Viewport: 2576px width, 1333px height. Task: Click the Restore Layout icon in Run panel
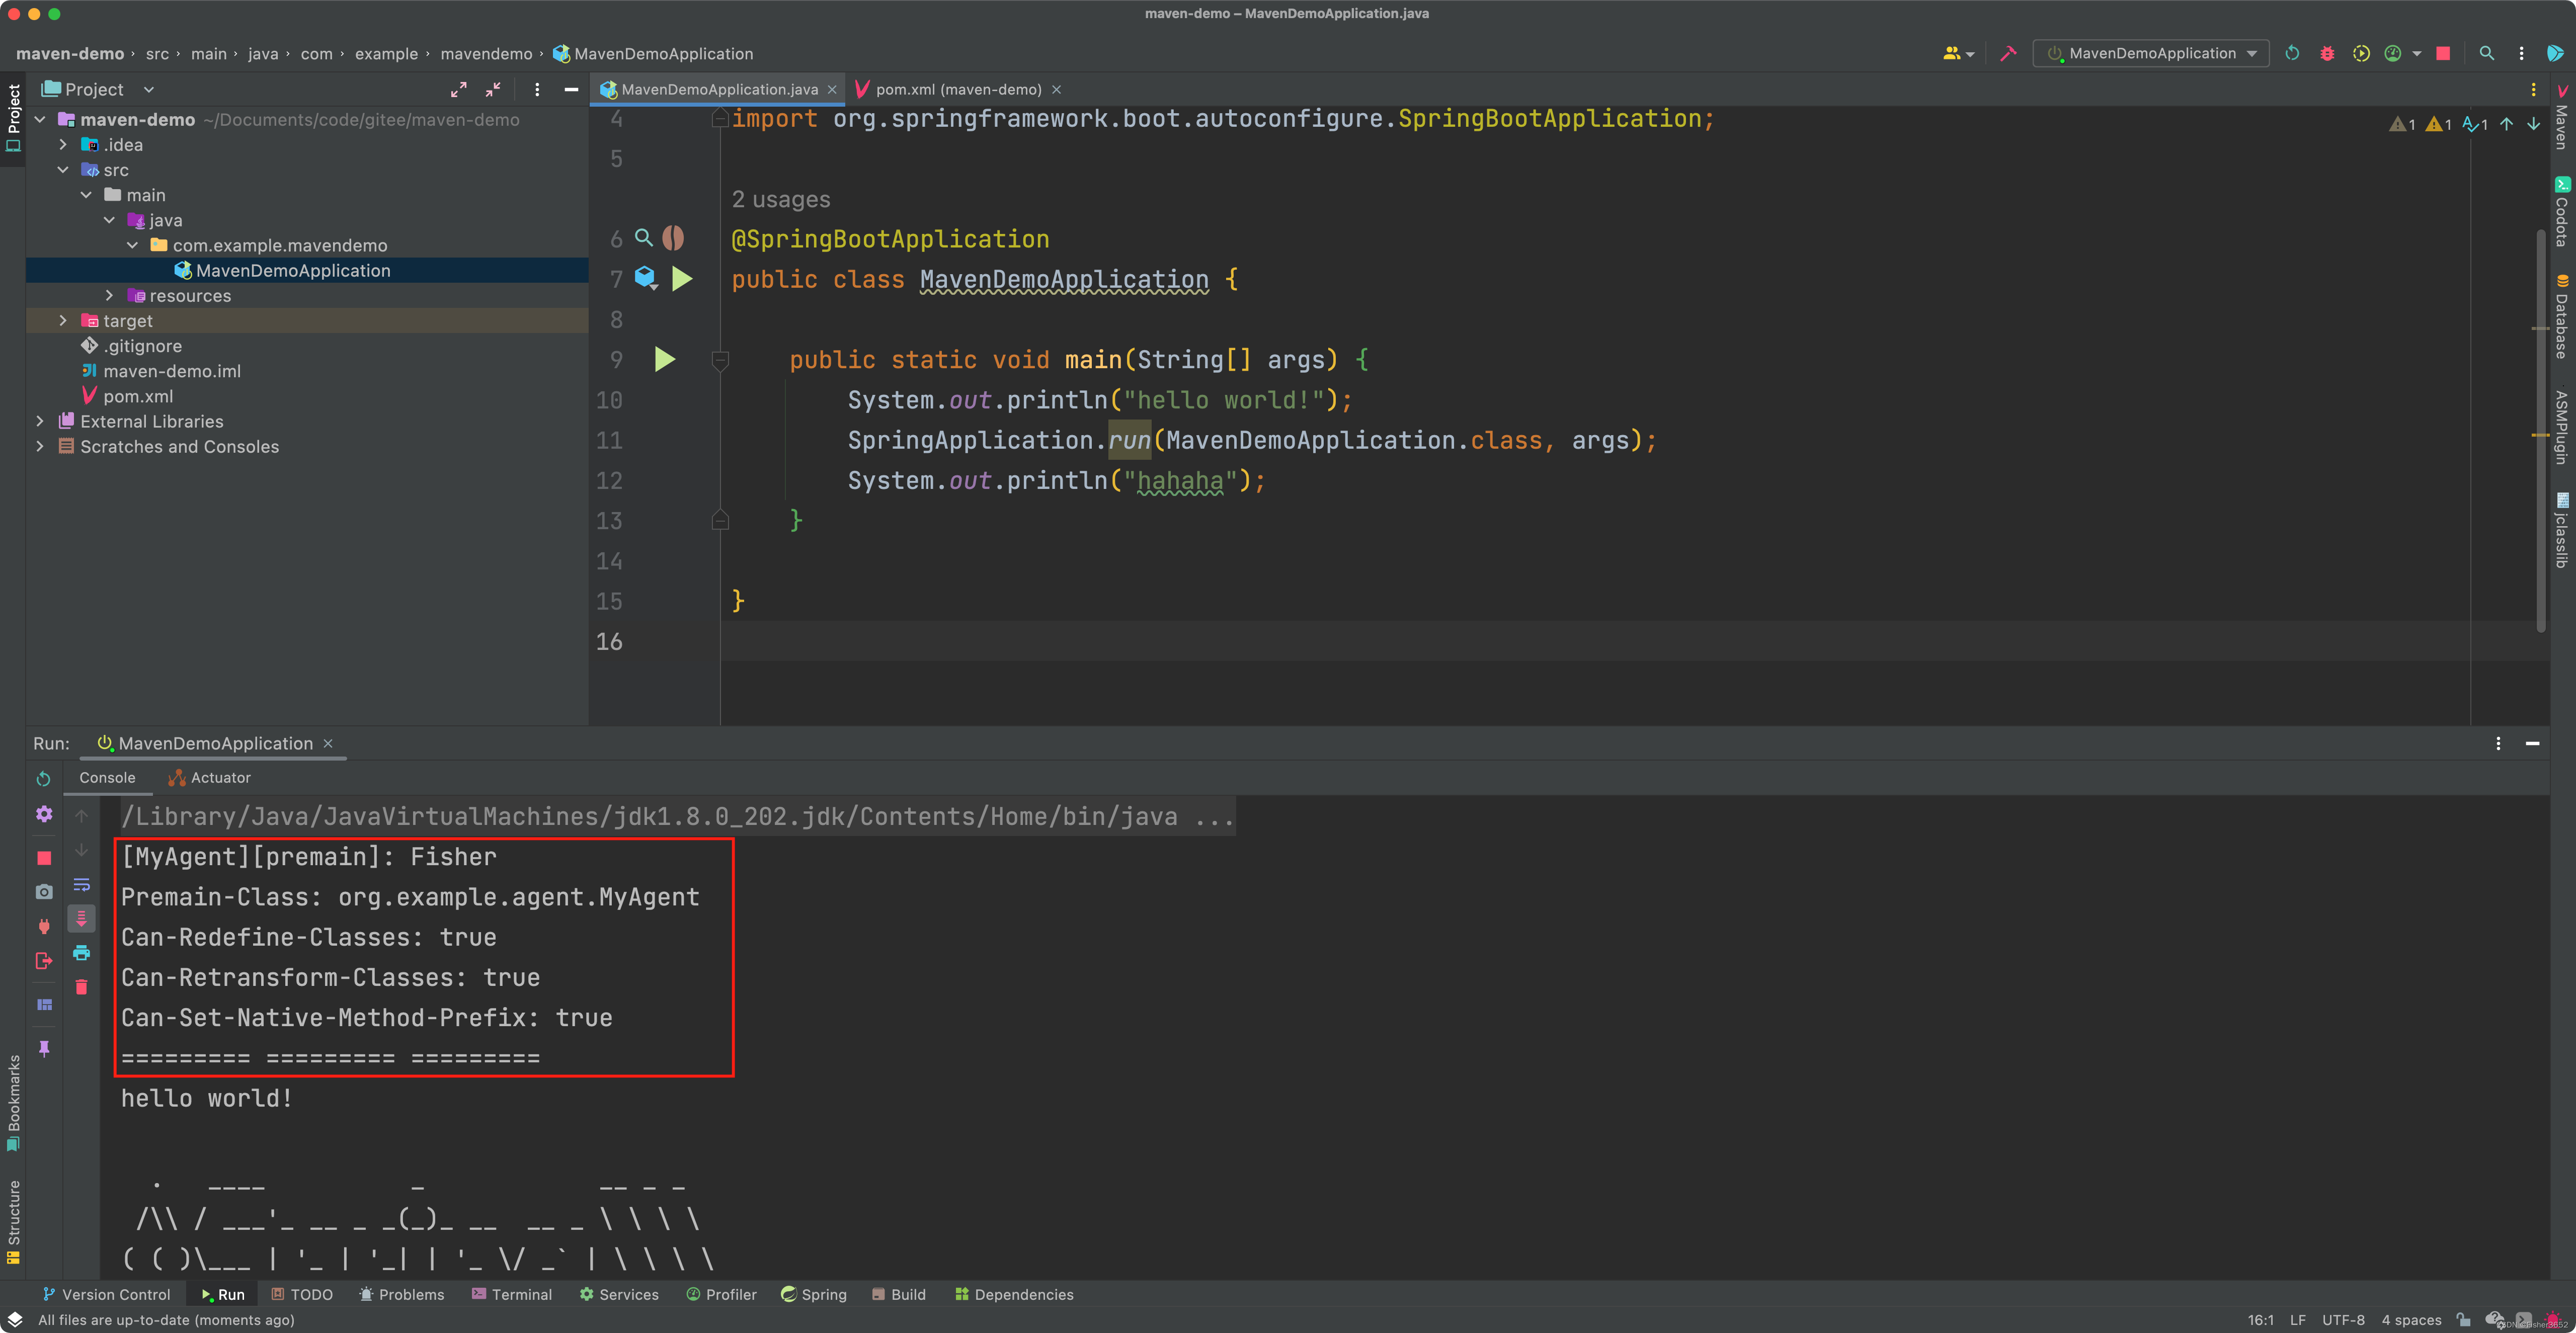[x=44, y=1004]
